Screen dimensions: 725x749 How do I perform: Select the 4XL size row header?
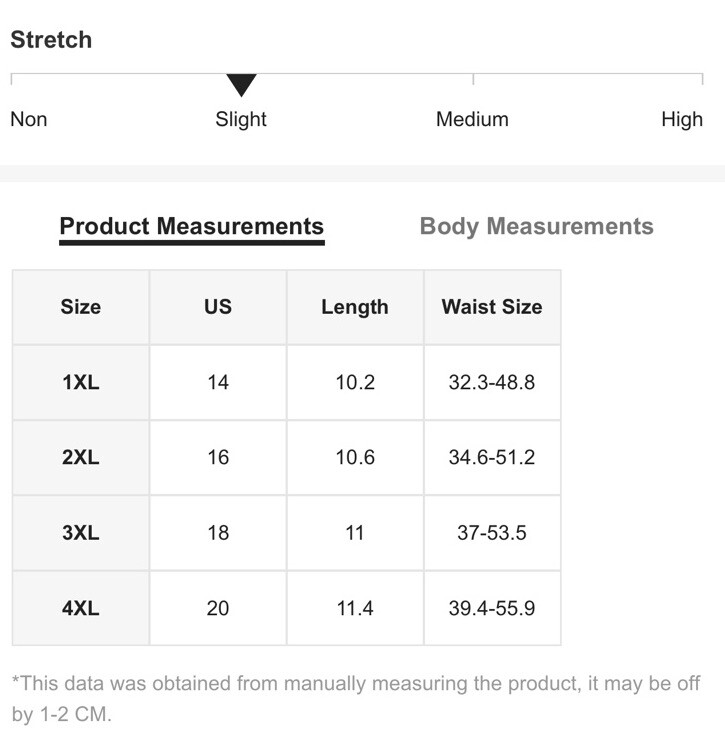[x=81, y=608]
